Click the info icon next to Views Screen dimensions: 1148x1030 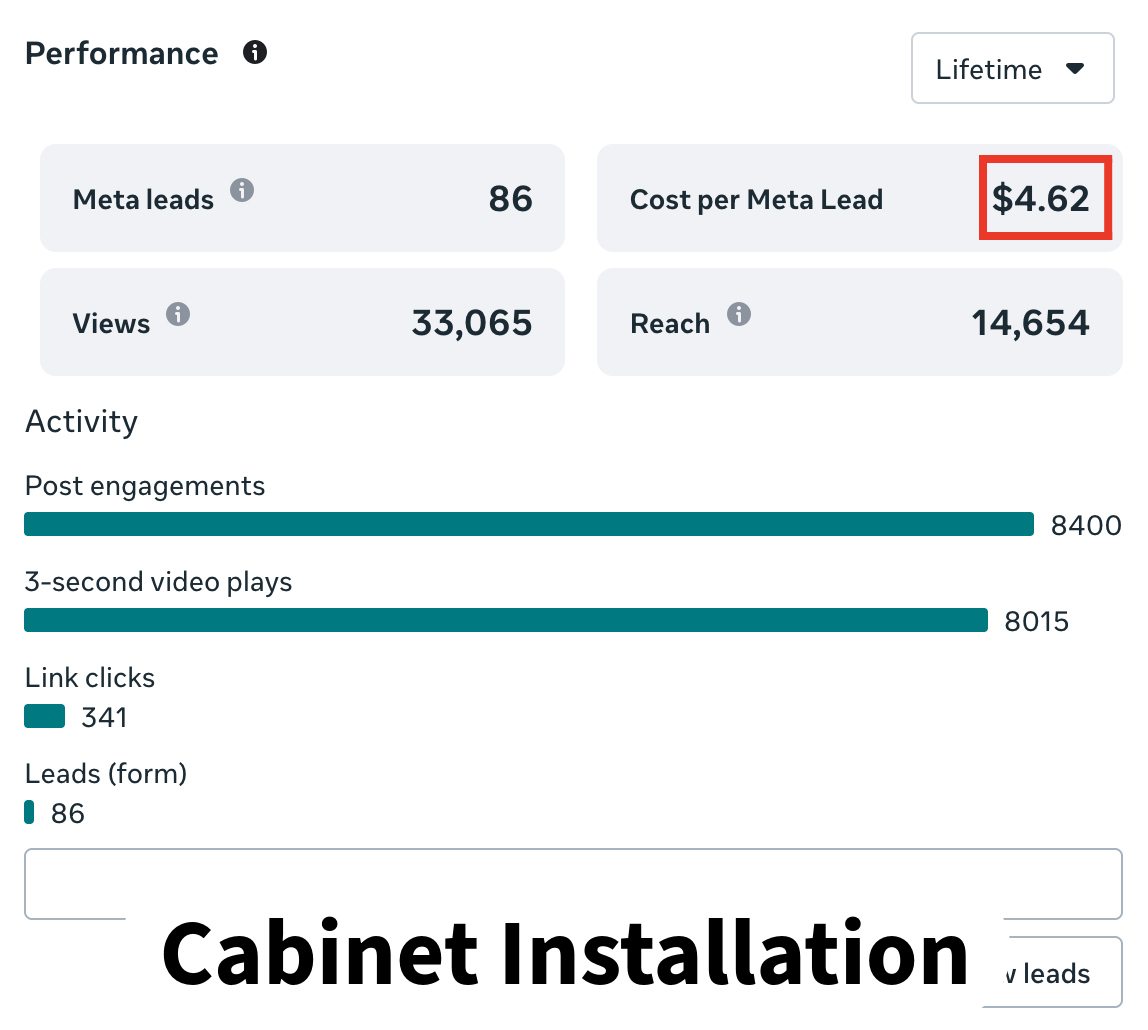click(x=179, y=315)
